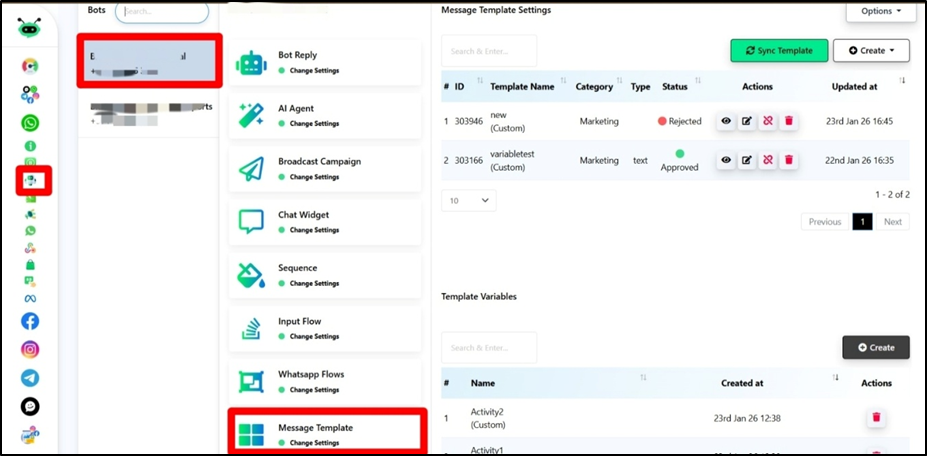Open the Whatsapp Flows settings item
Image resolution: width=927 pixels, height=456 pixels.
click(x=324, y=381)
